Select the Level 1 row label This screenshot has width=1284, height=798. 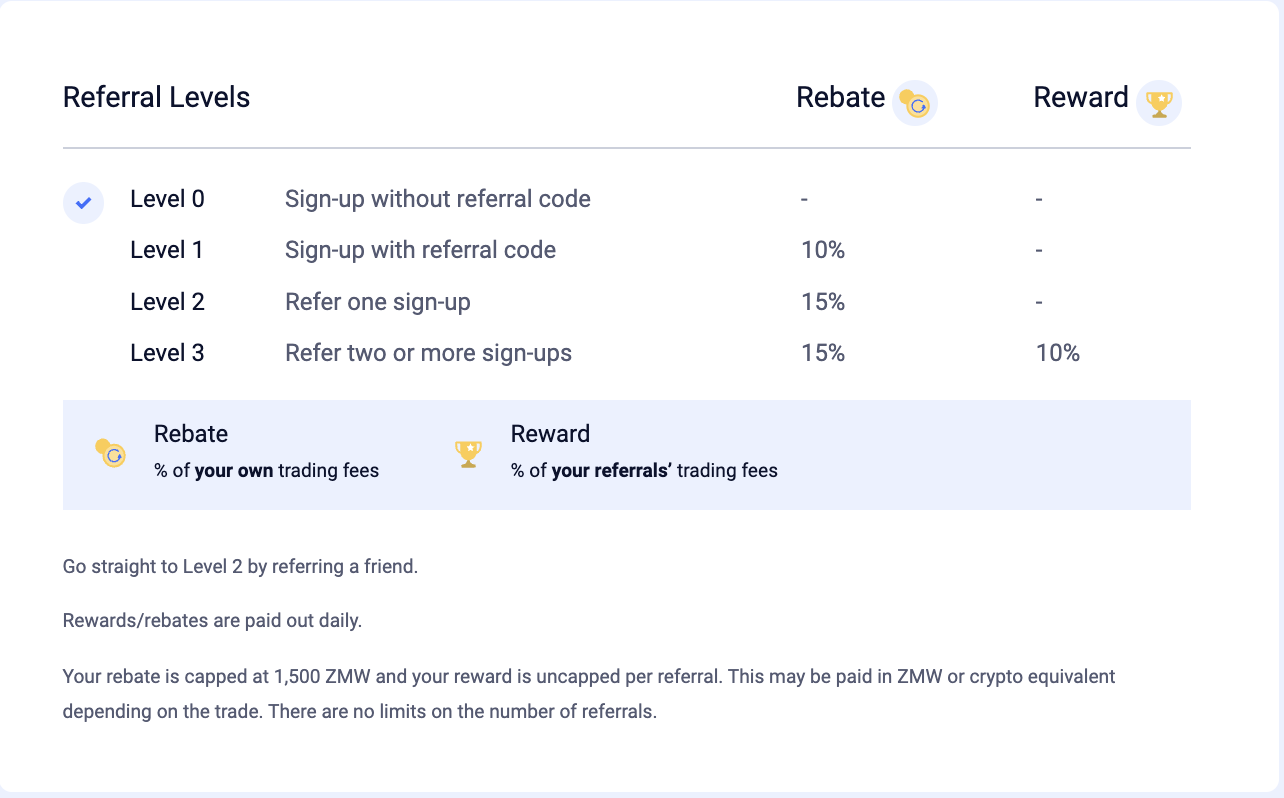pyautogui.click(x=167, y=250)
